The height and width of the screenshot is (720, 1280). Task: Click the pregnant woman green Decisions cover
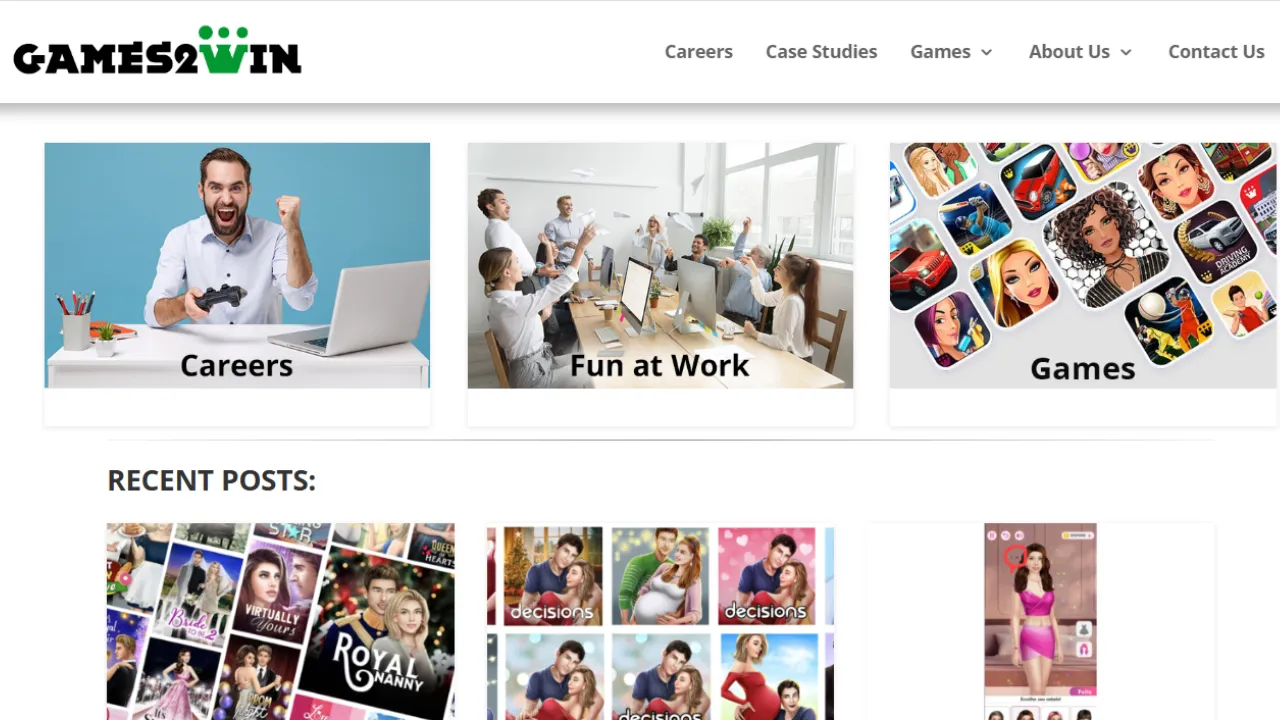(x=660, y=576)
